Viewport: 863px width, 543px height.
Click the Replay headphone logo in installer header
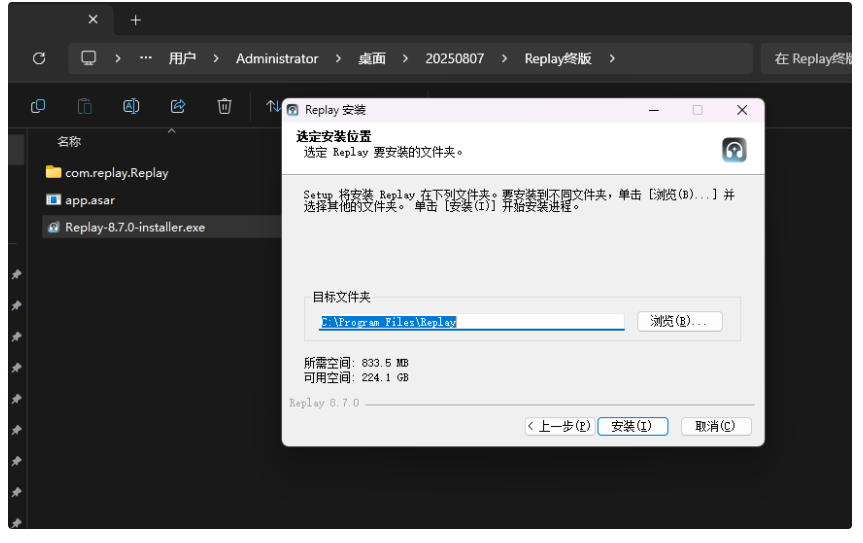[x=734, y=150]
